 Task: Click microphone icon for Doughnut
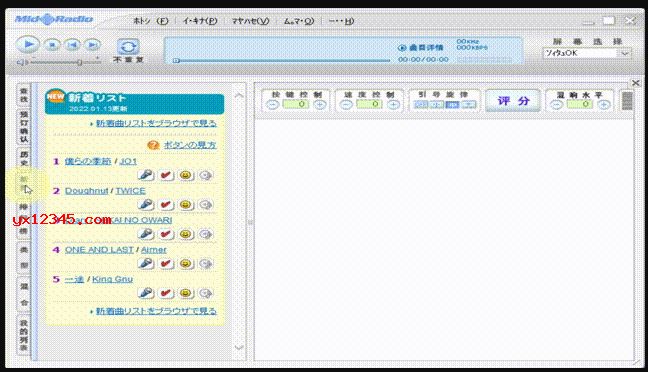point(146,205)
